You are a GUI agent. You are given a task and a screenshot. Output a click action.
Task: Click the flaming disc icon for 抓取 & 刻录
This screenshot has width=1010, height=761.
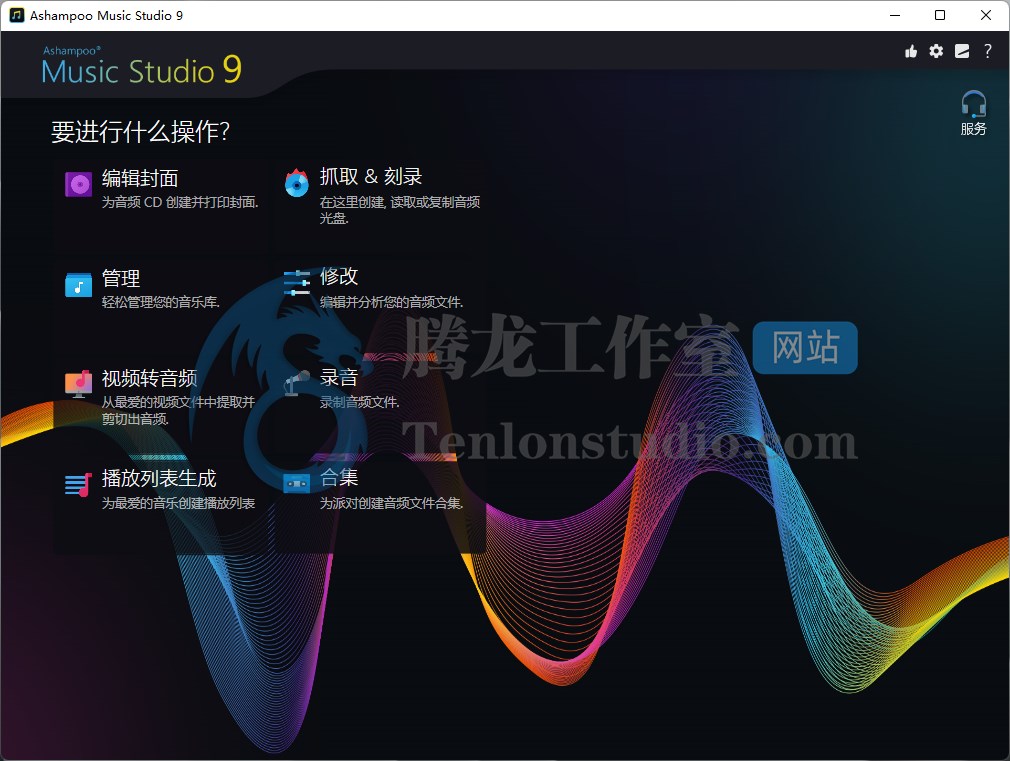tap(297, 183)
